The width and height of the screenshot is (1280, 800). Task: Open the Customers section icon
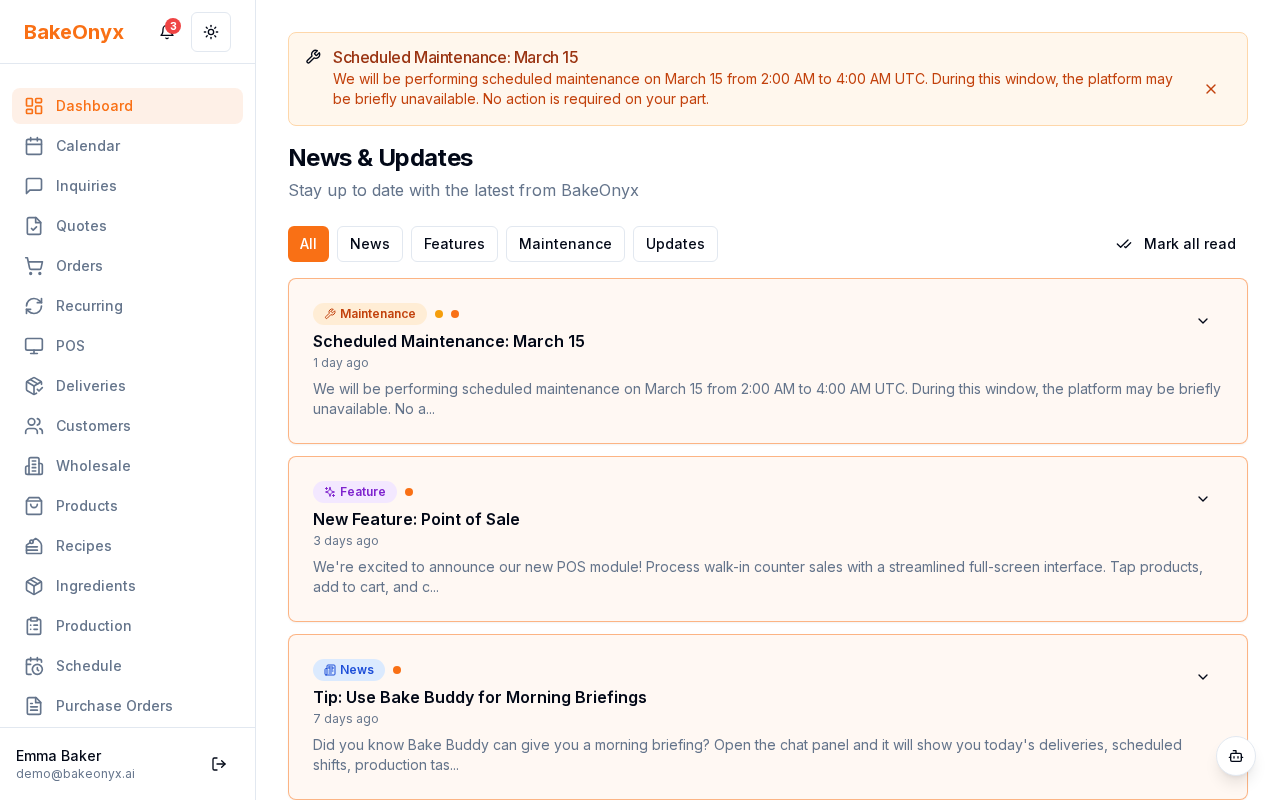34,426
